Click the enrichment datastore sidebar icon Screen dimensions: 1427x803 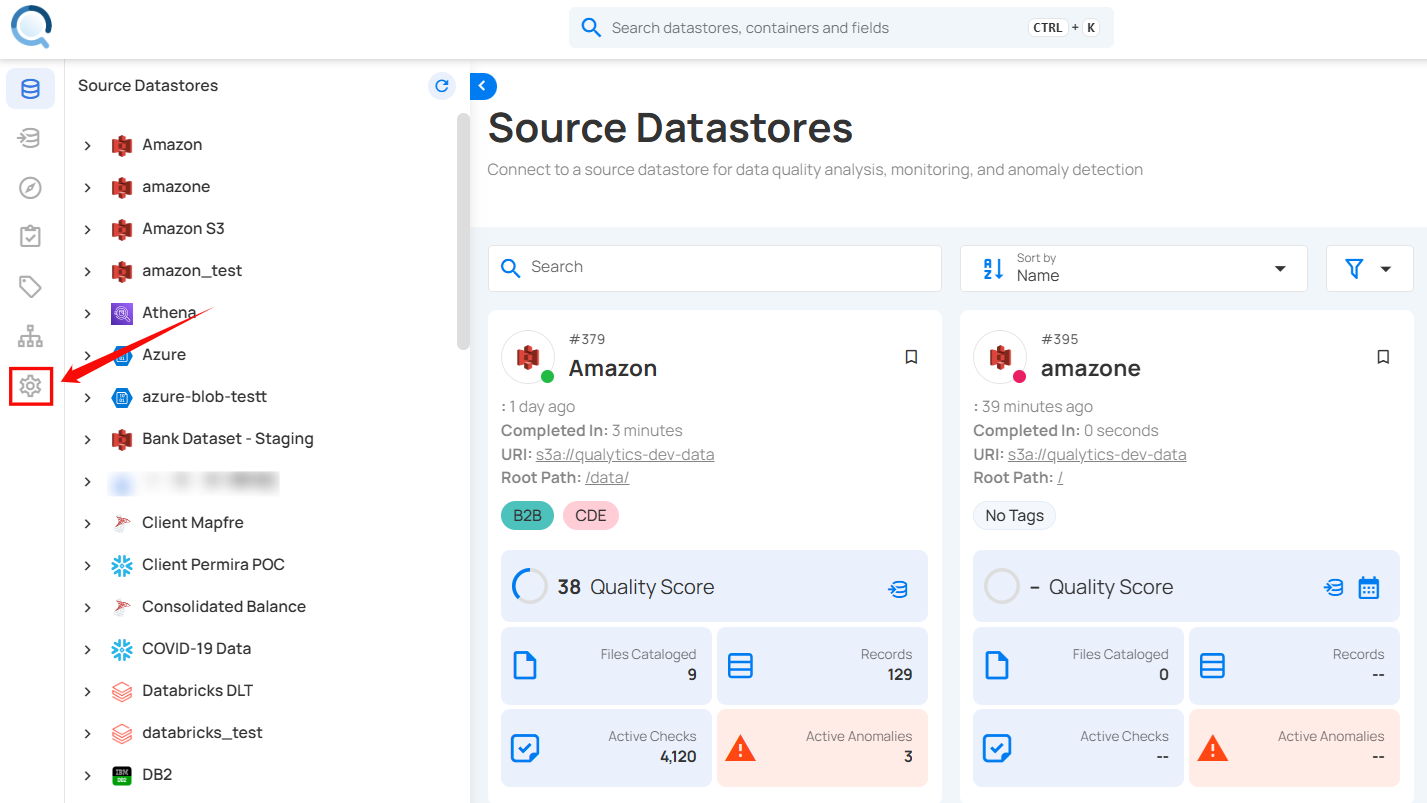(30, 138)
